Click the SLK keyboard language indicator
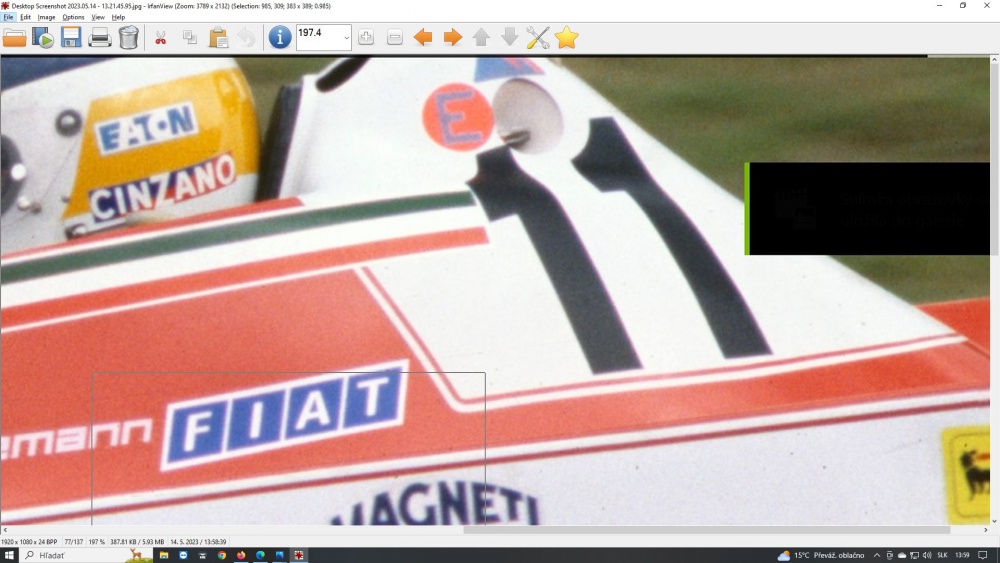 (x=942, y=555)
